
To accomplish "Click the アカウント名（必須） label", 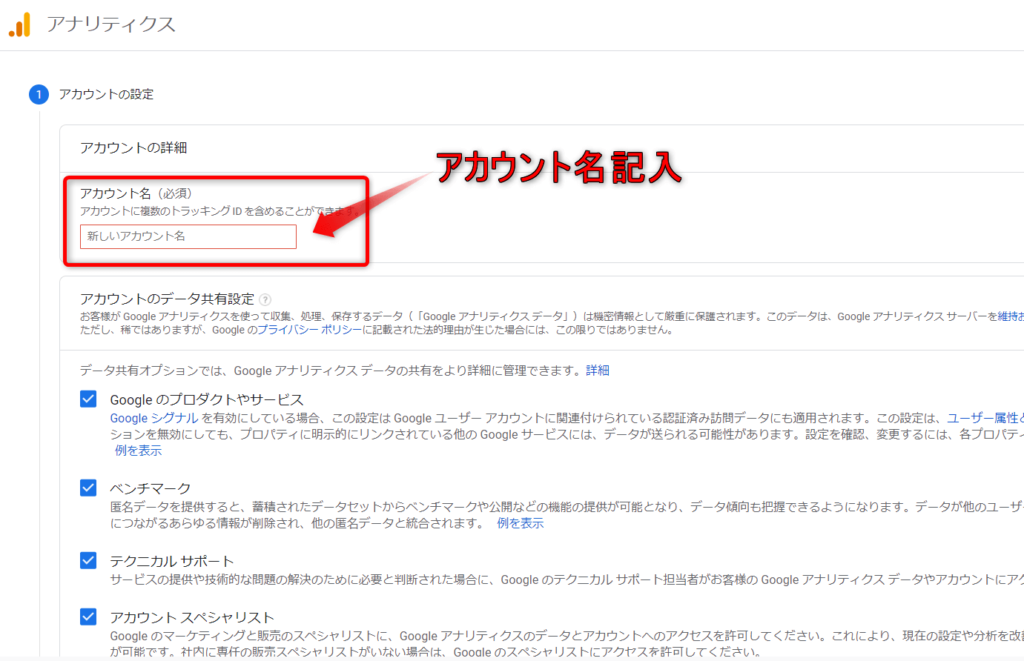I will 136,193.
